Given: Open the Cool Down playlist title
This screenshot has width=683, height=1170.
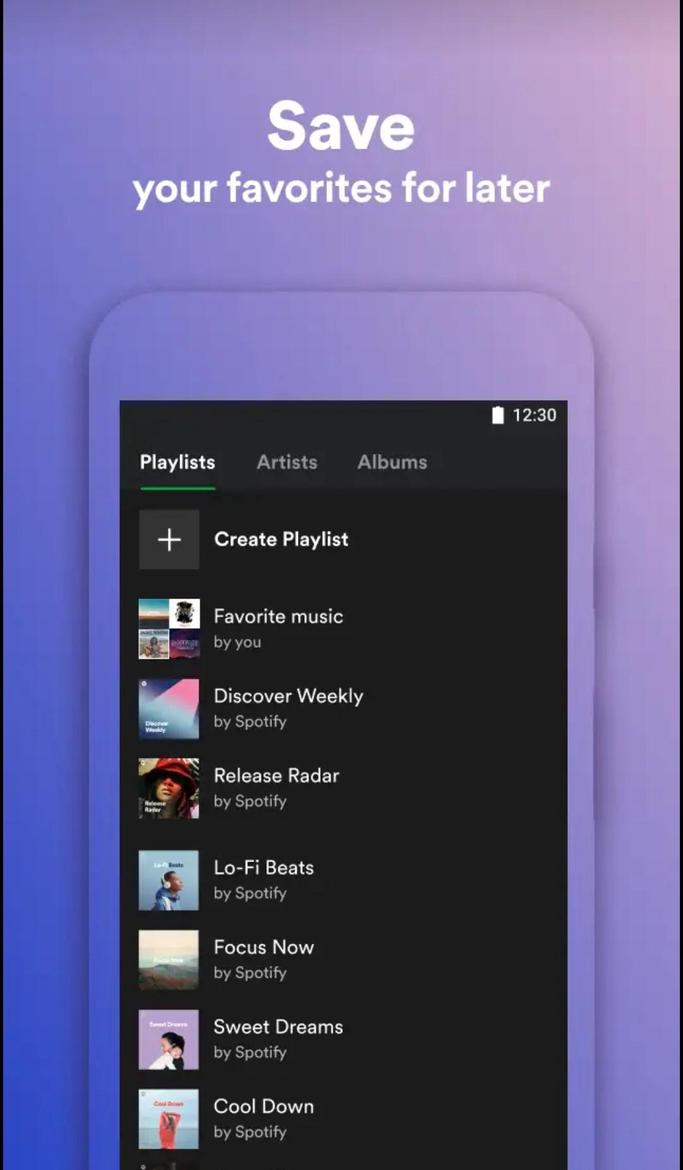Looking at the screenshot, I should [263, 1107].
